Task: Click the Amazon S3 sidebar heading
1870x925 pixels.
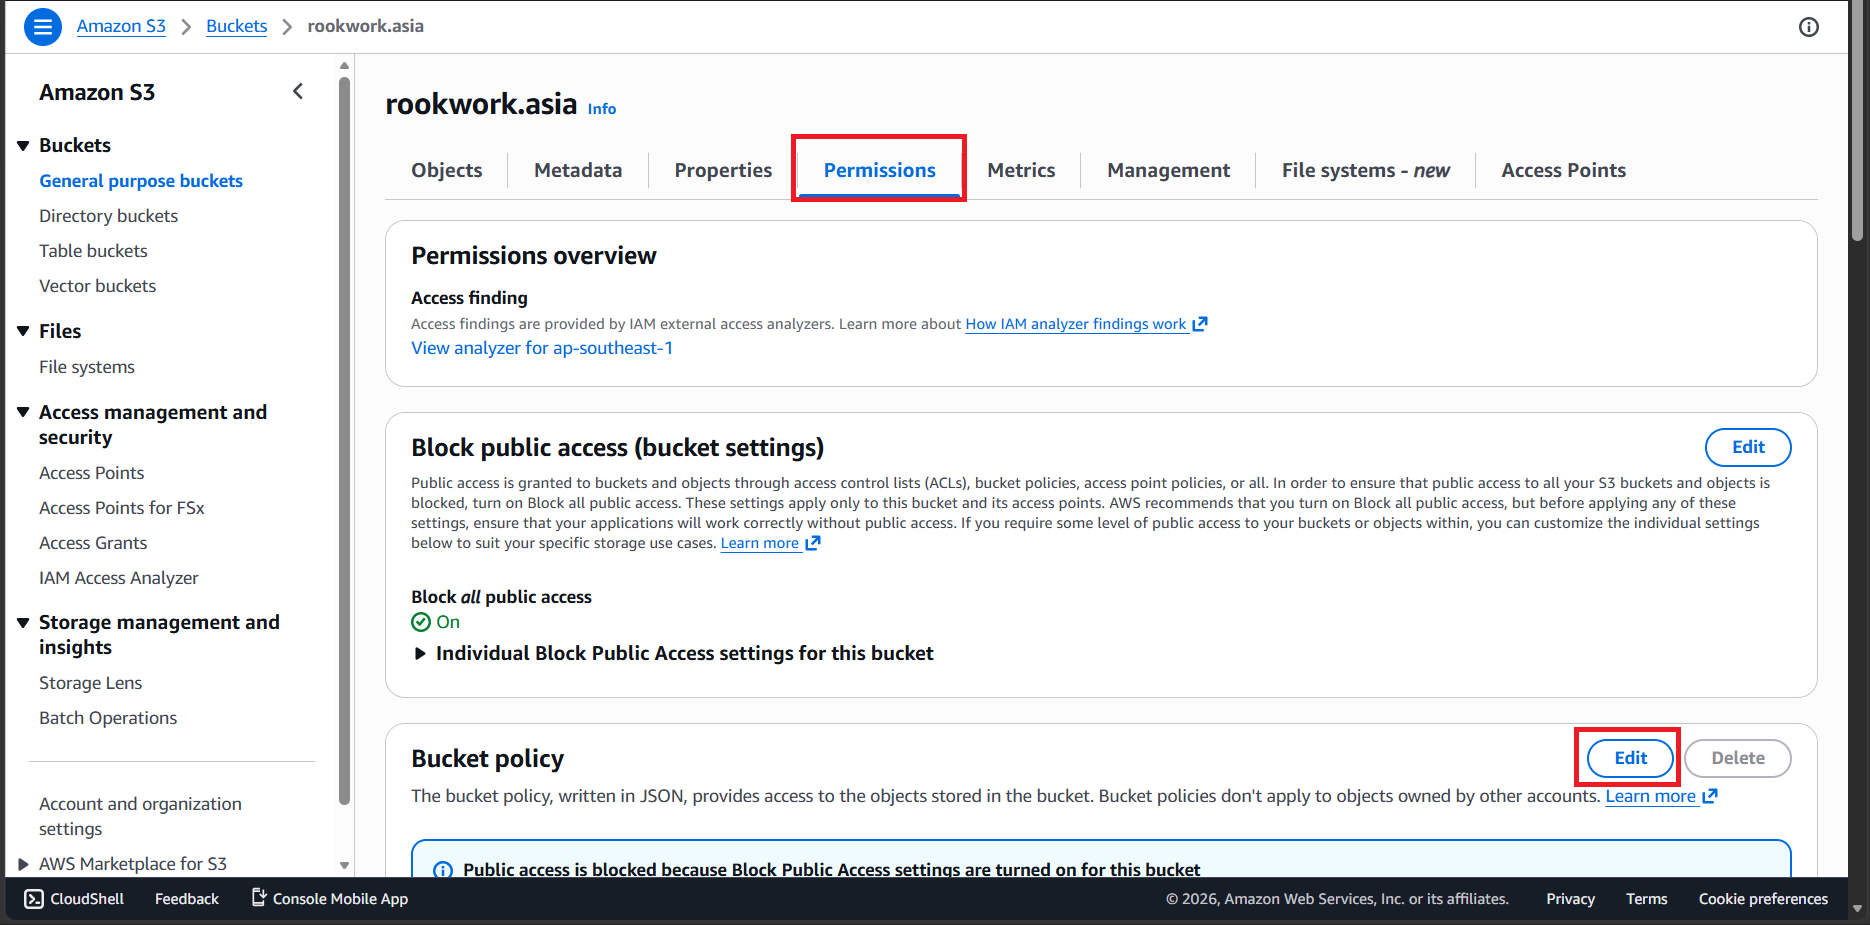Action: point(97,92)
